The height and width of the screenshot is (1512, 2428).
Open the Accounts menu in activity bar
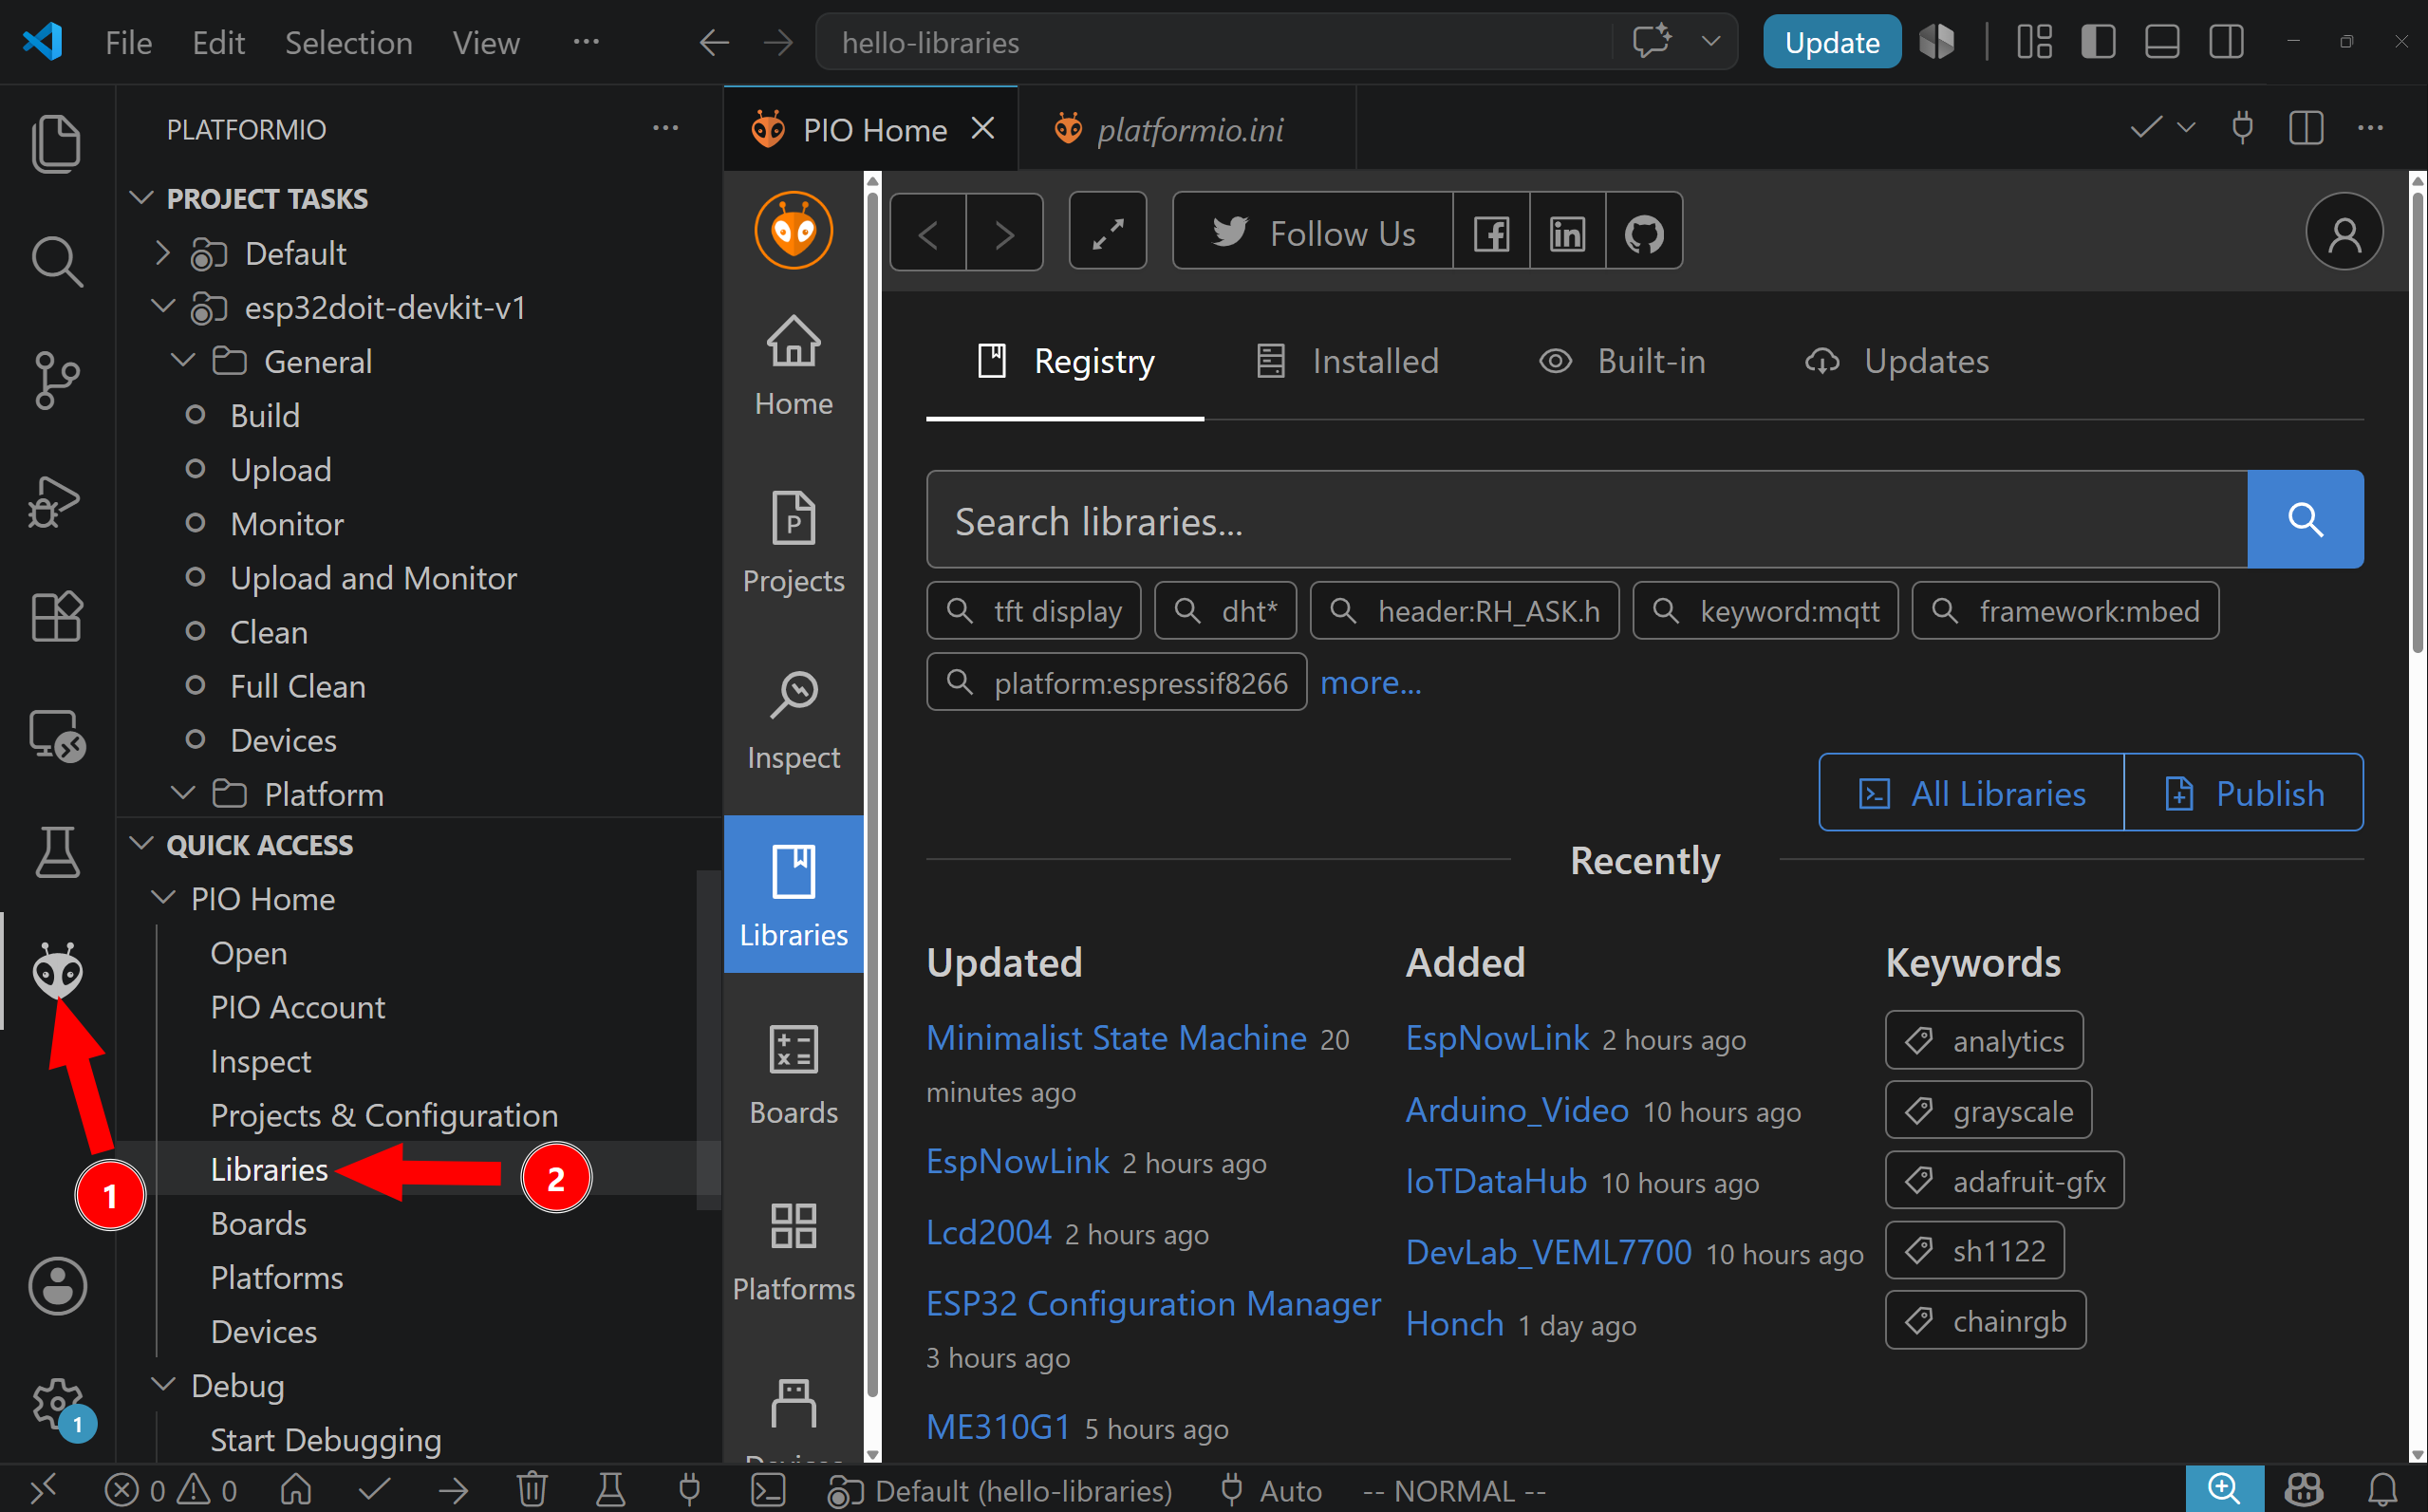58,1286
